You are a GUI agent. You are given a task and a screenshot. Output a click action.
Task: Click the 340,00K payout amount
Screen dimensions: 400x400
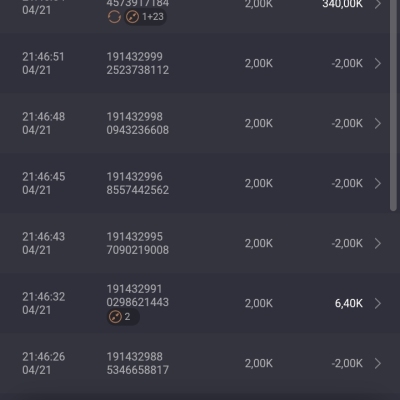pyautogui.click(x=343, y=4)
